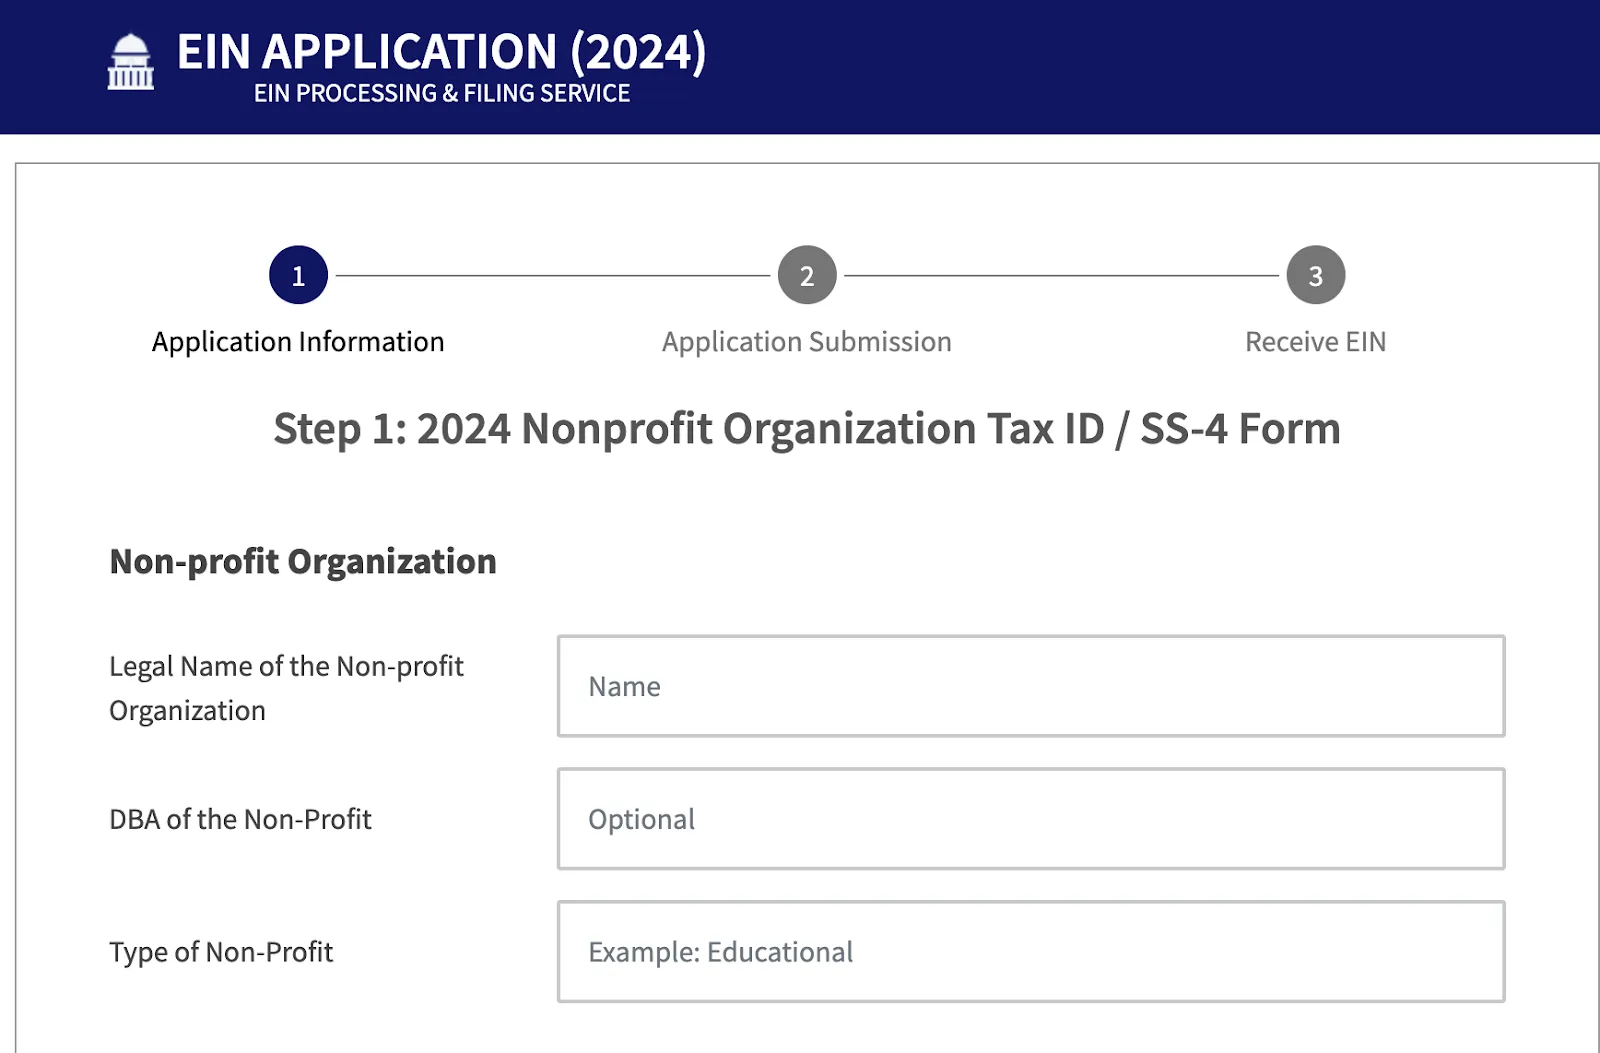Focus the Legal Name input with Name placeholder
This screenshot has height=1053, width=1600.
[x=1031, y=686]
